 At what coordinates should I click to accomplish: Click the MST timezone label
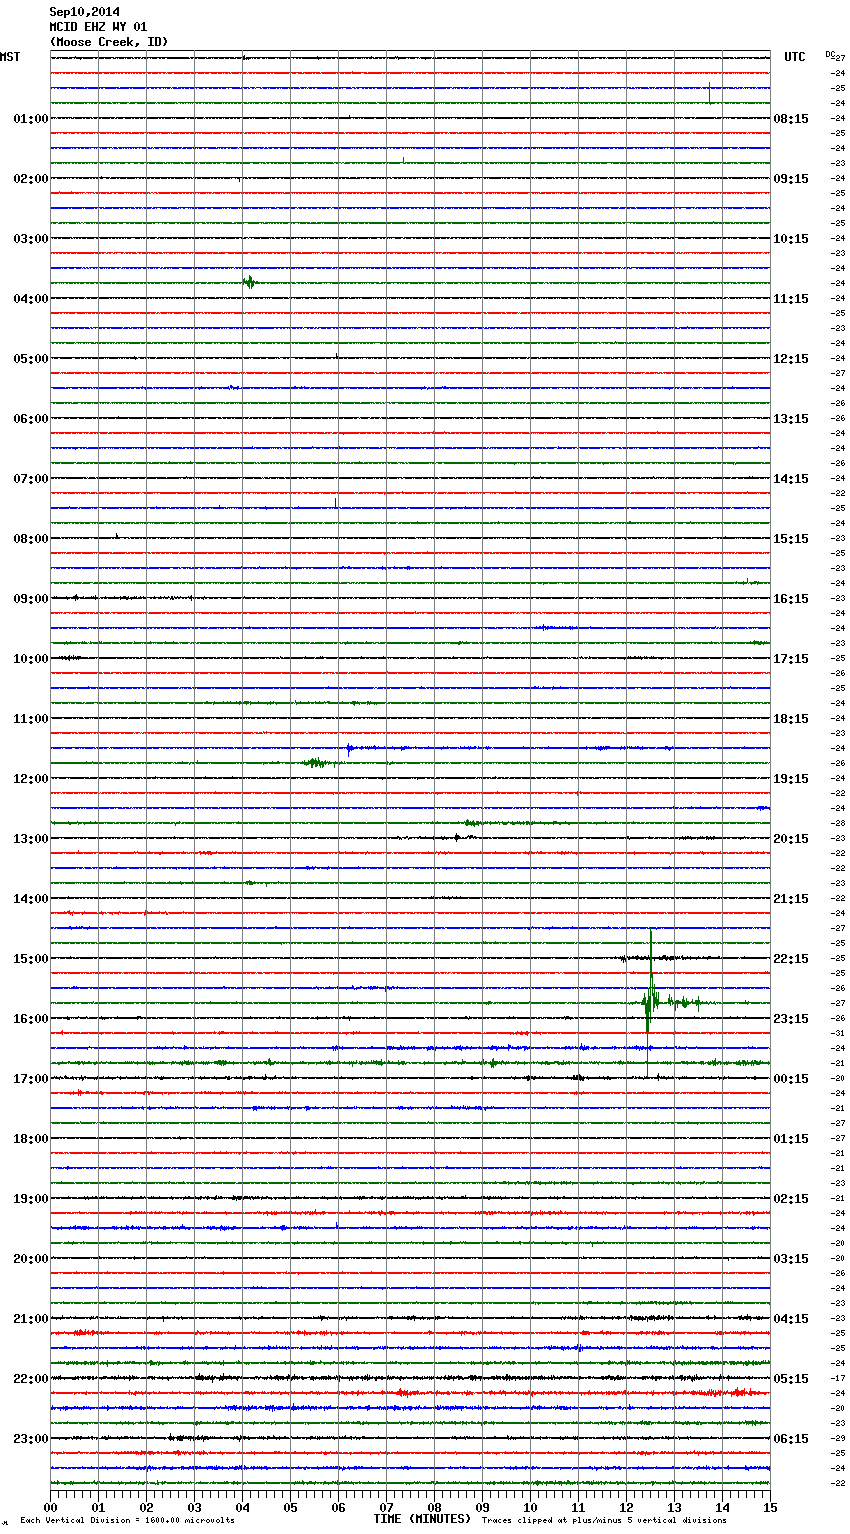(10, 57)
